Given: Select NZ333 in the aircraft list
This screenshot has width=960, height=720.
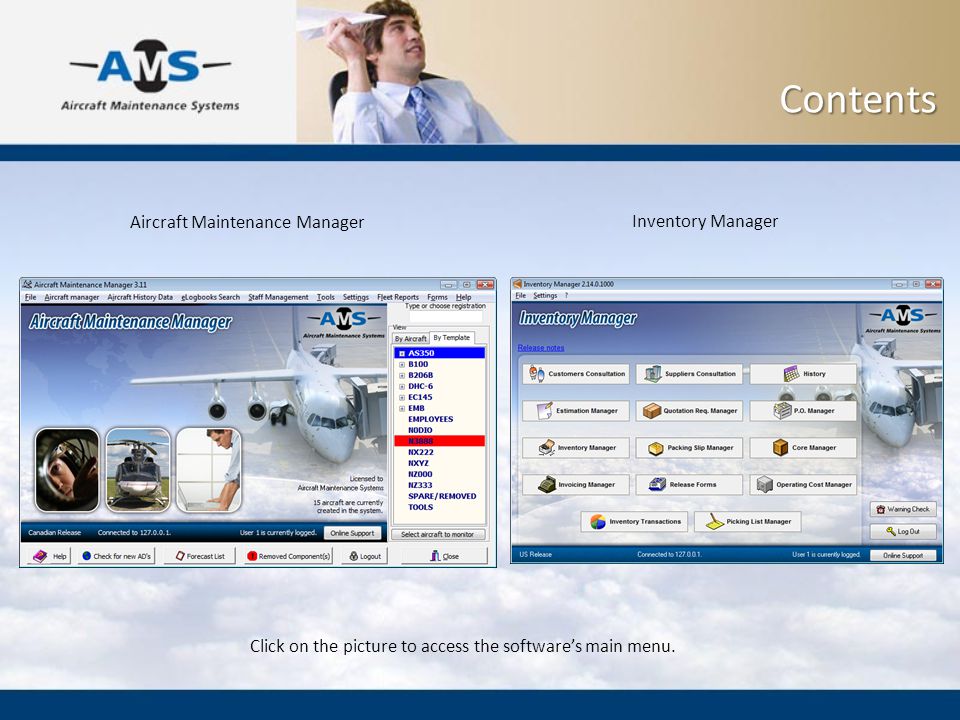Looking at the screenshot, I should [x=420, y=486].
